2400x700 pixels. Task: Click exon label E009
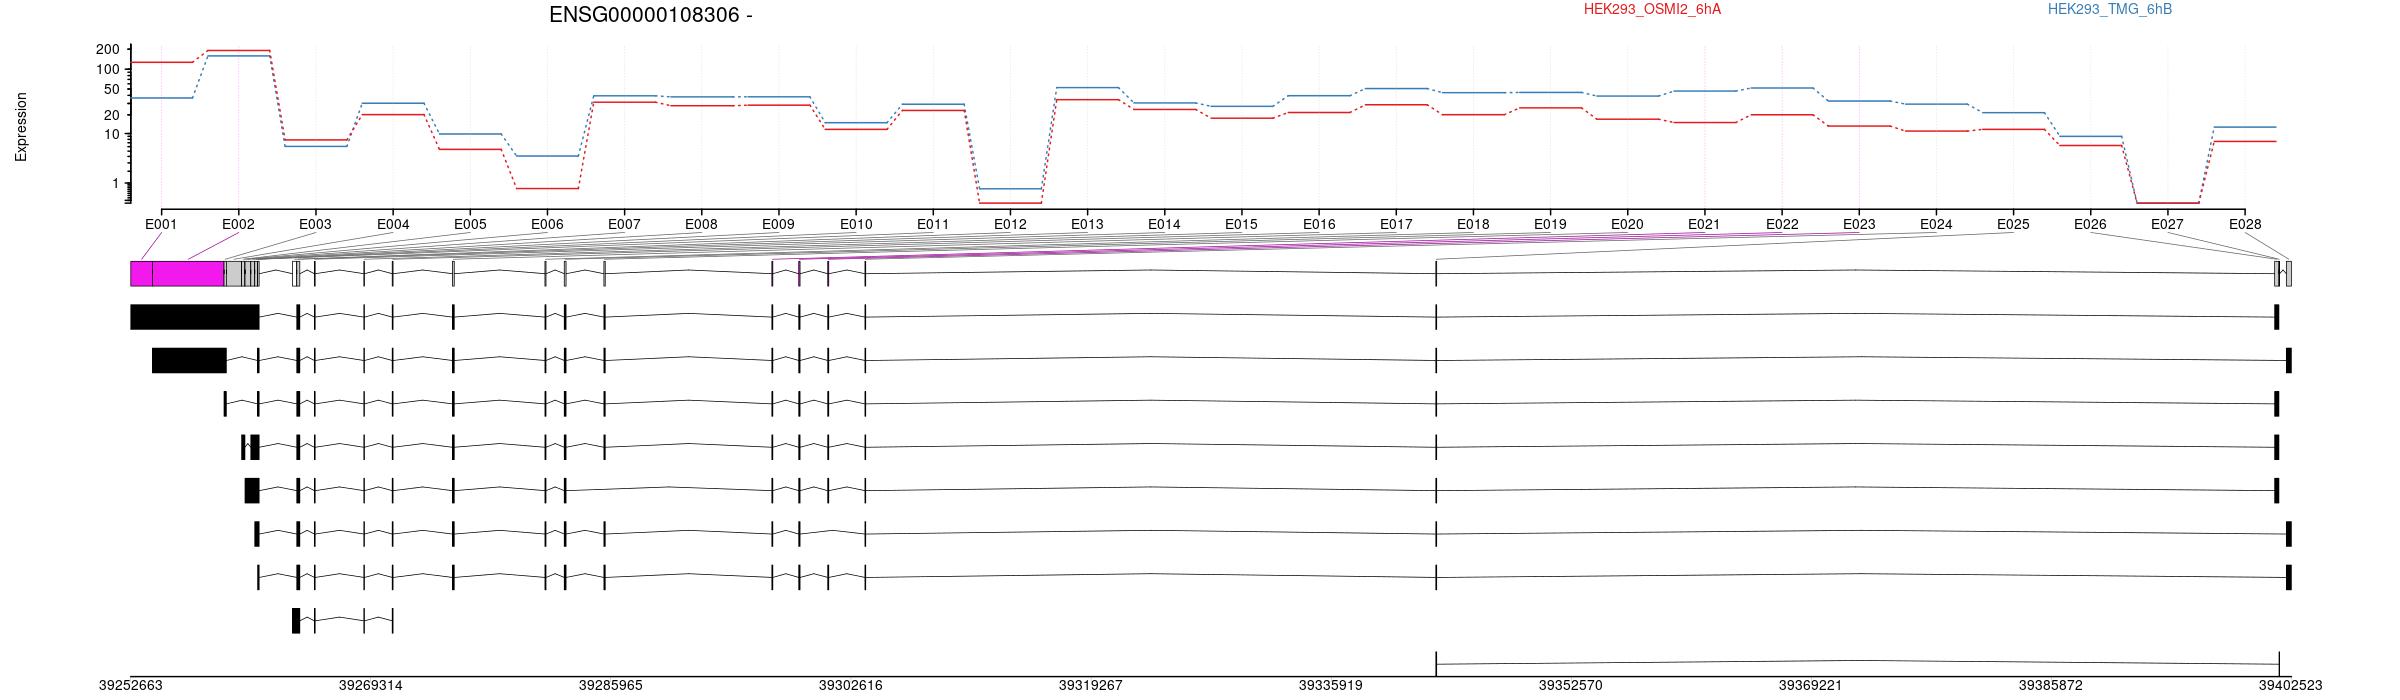click(x=778, y=225)
